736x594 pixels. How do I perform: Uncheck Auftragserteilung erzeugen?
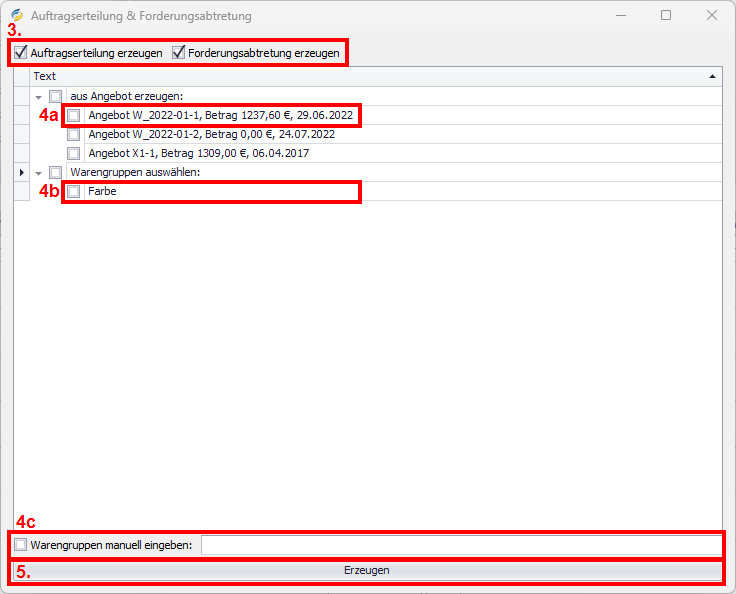(21, 53)
